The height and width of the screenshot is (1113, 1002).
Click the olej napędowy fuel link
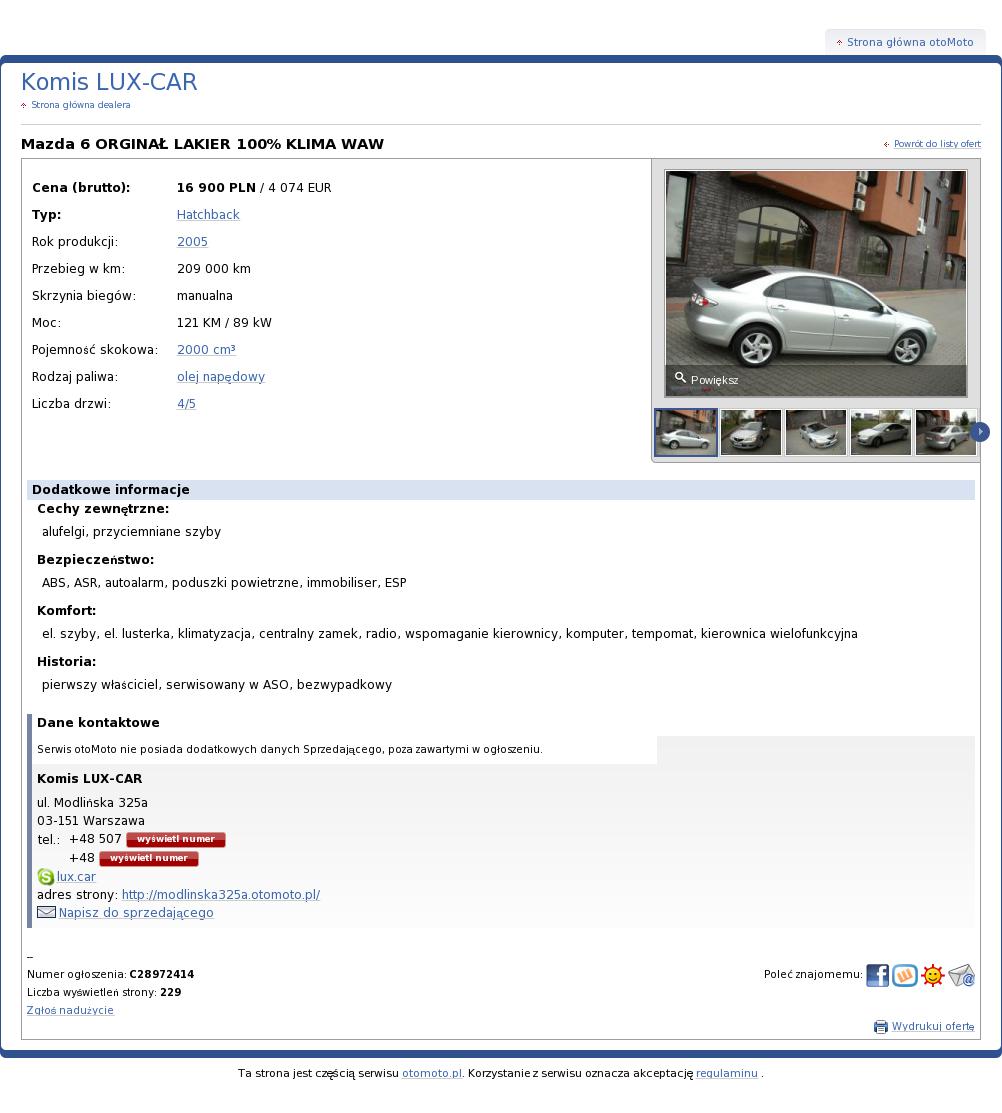coord(221,376)
